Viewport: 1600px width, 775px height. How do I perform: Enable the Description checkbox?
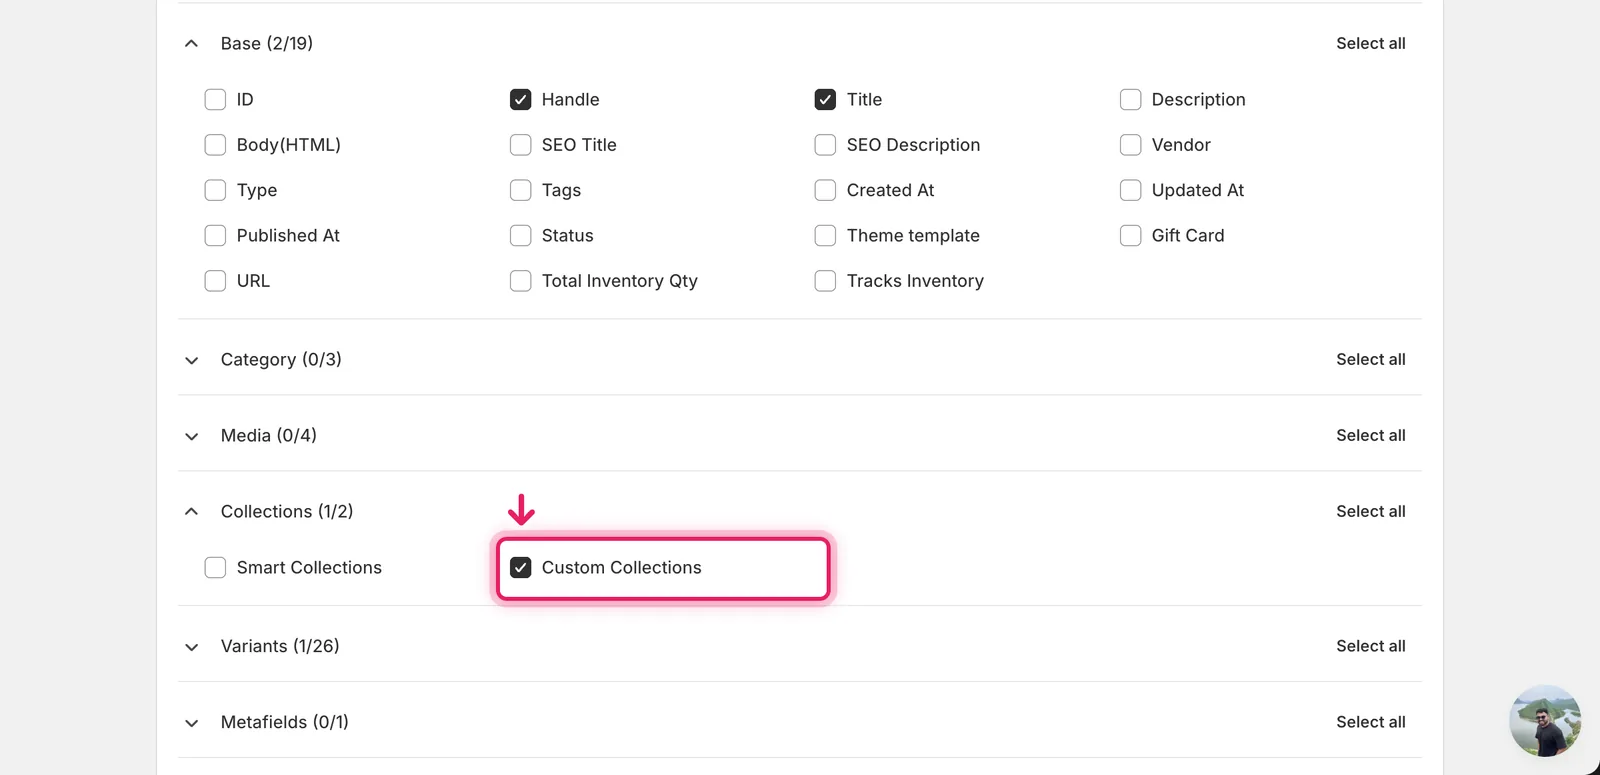point(1130,100)
